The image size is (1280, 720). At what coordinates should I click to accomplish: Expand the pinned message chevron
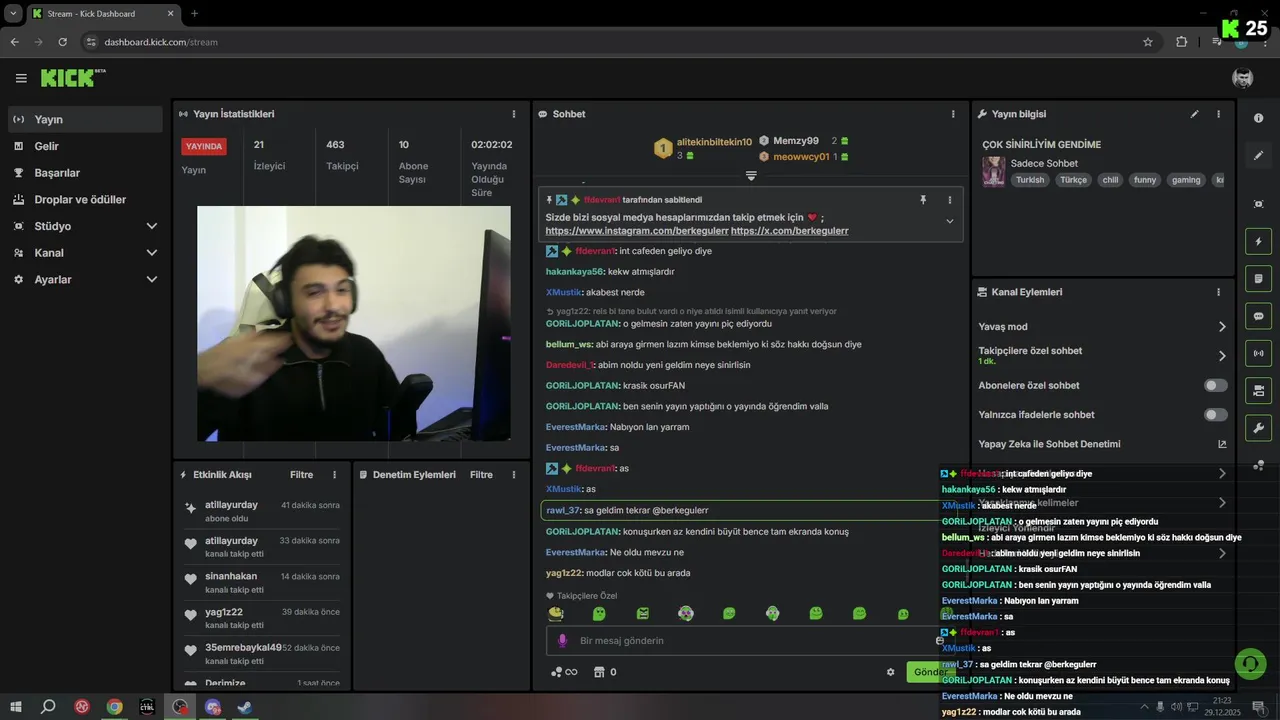[x=949, y=221]
